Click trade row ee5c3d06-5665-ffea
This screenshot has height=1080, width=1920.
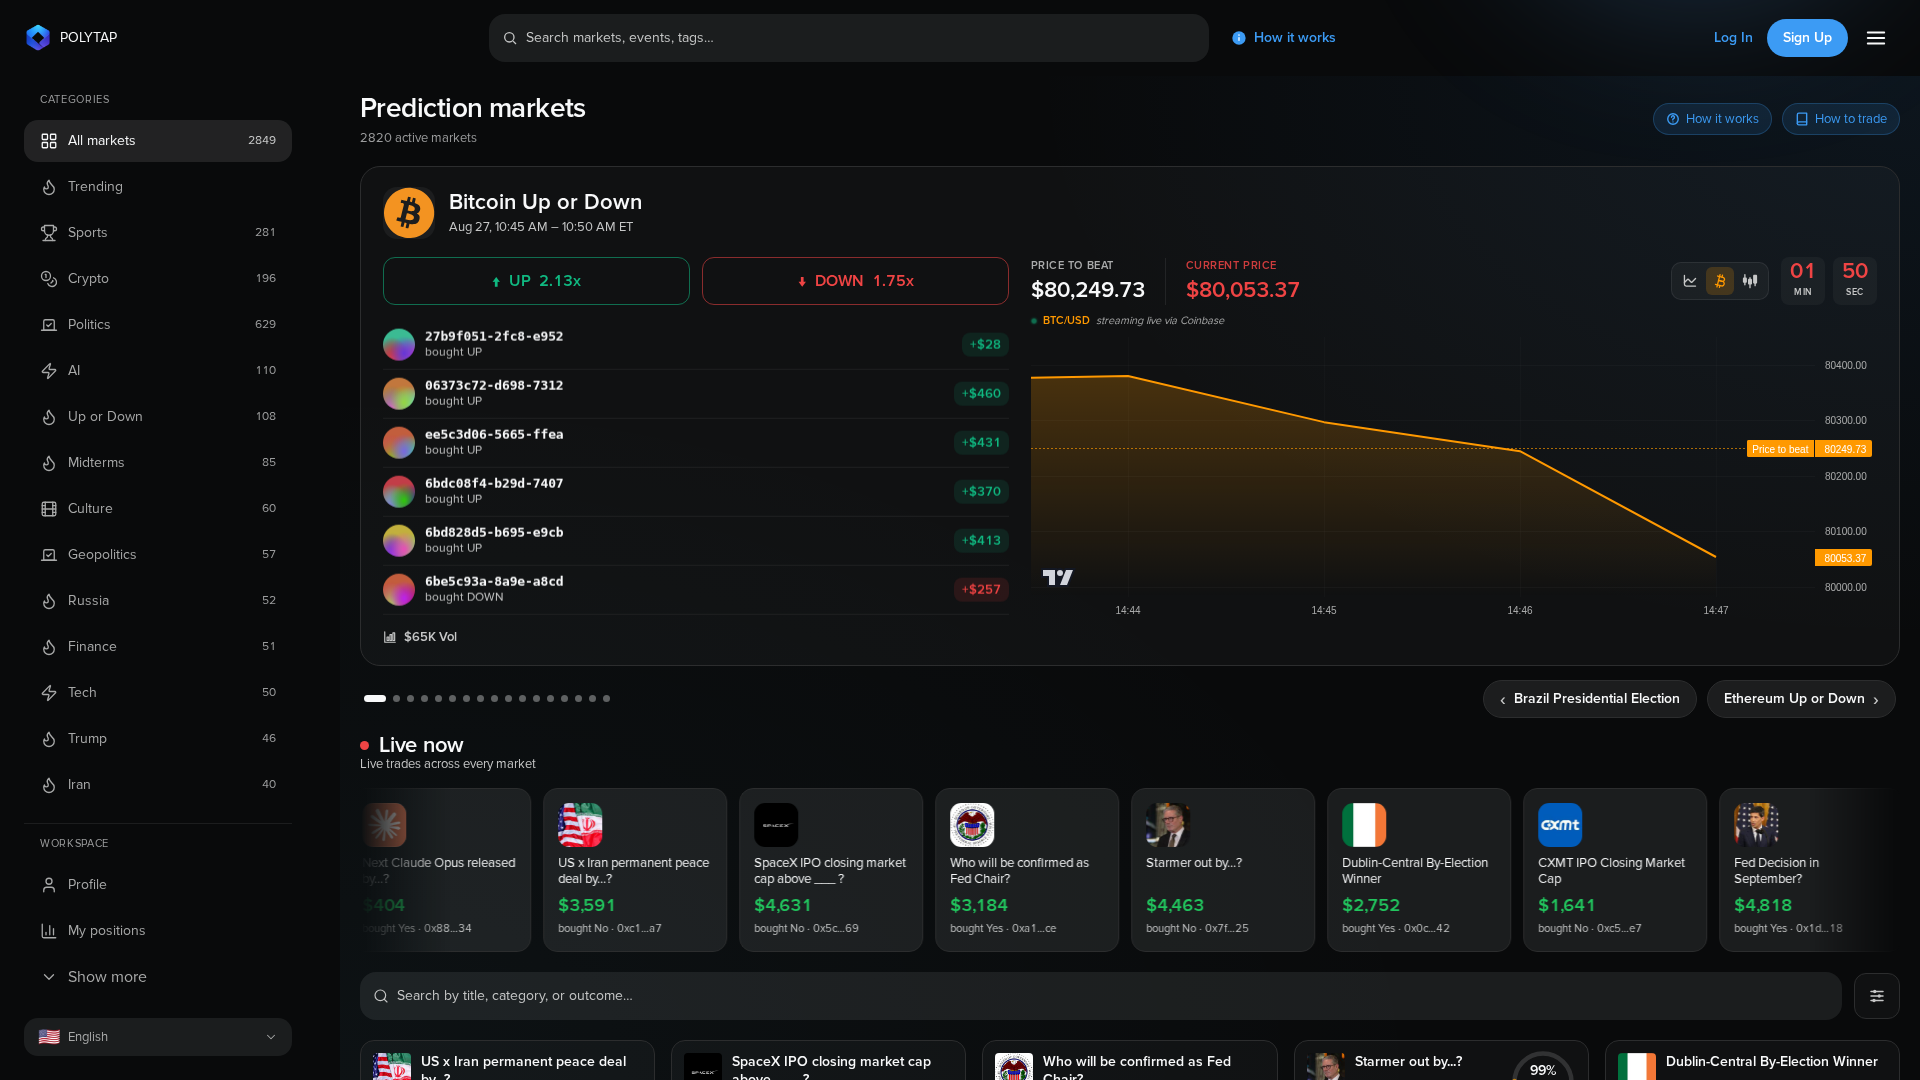[x=696, y=442]
